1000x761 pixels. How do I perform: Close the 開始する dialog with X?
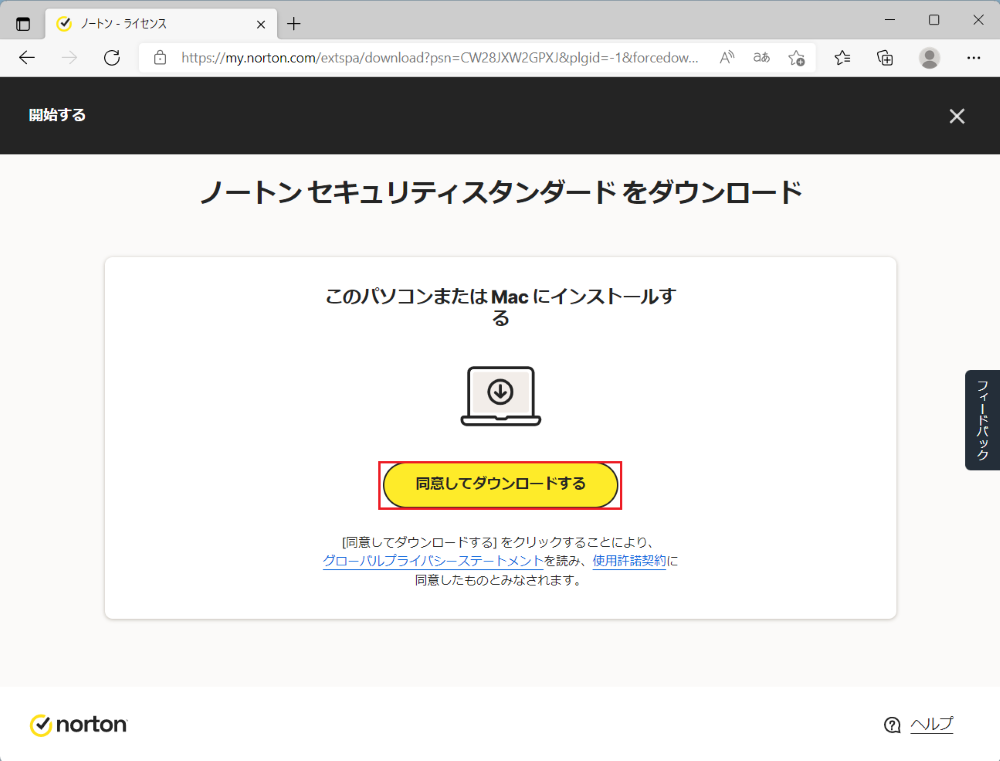point(957,116)
